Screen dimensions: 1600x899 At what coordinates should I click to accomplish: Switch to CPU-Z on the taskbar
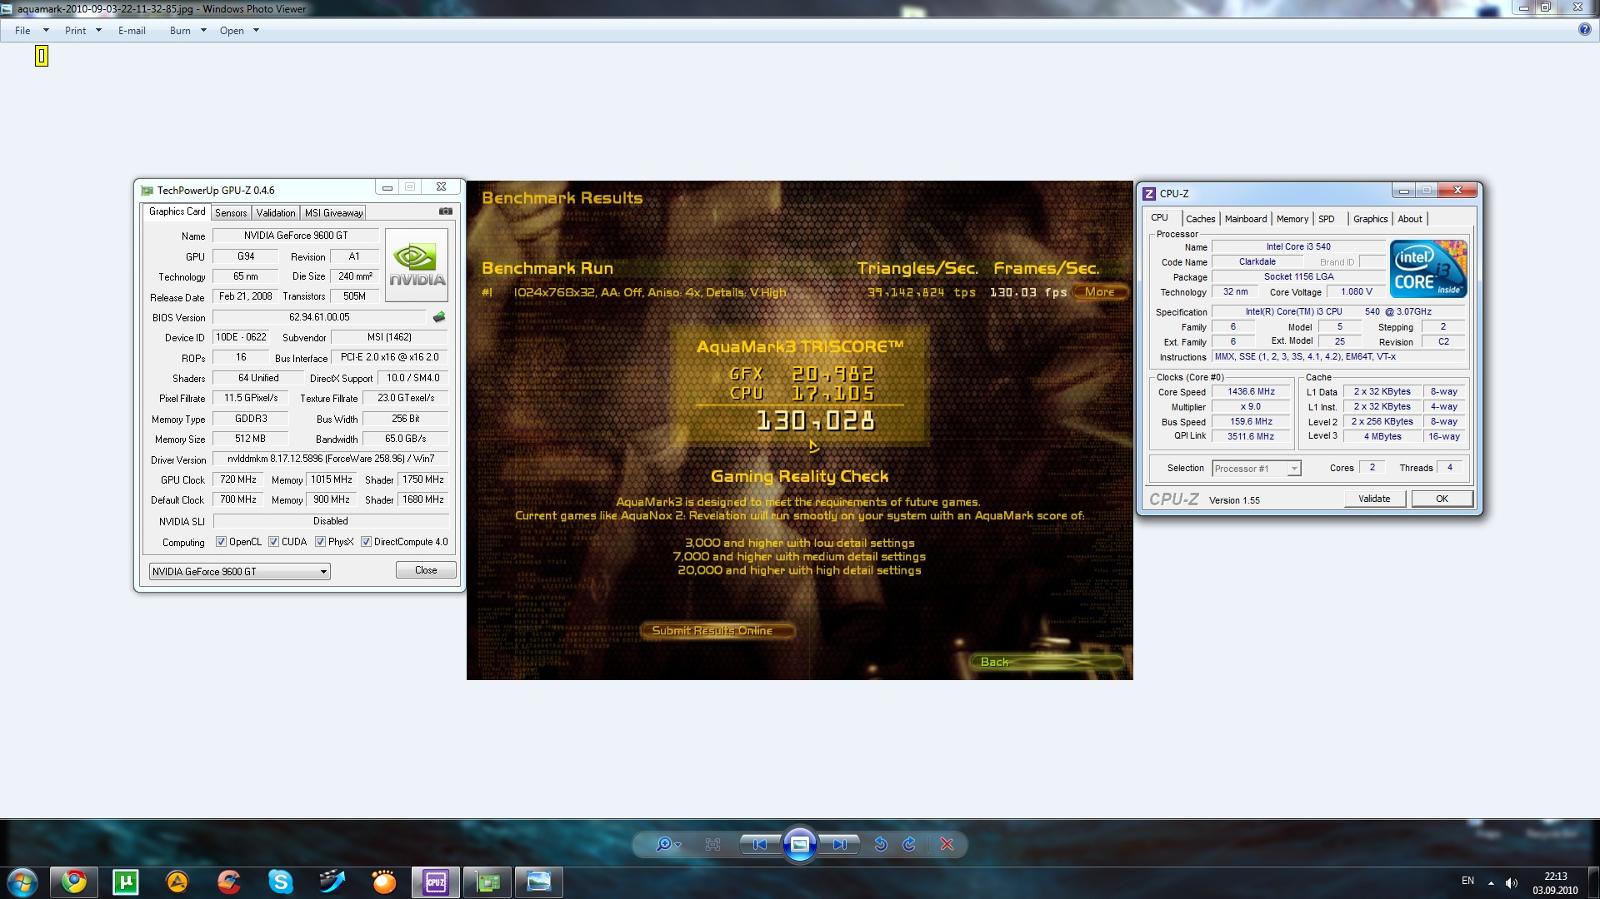click(x=436, y=882)
